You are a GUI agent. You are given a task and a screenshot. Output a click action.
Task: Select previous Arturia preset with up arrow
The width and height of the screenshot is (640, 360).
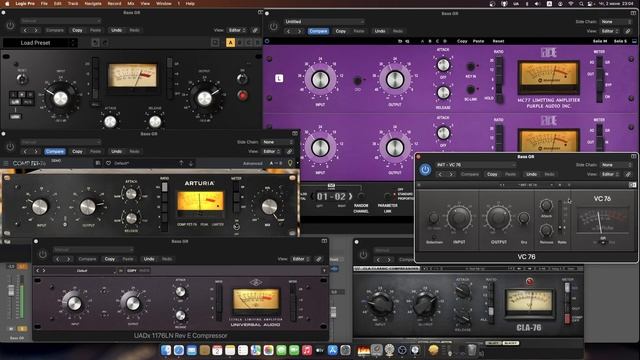181,163
